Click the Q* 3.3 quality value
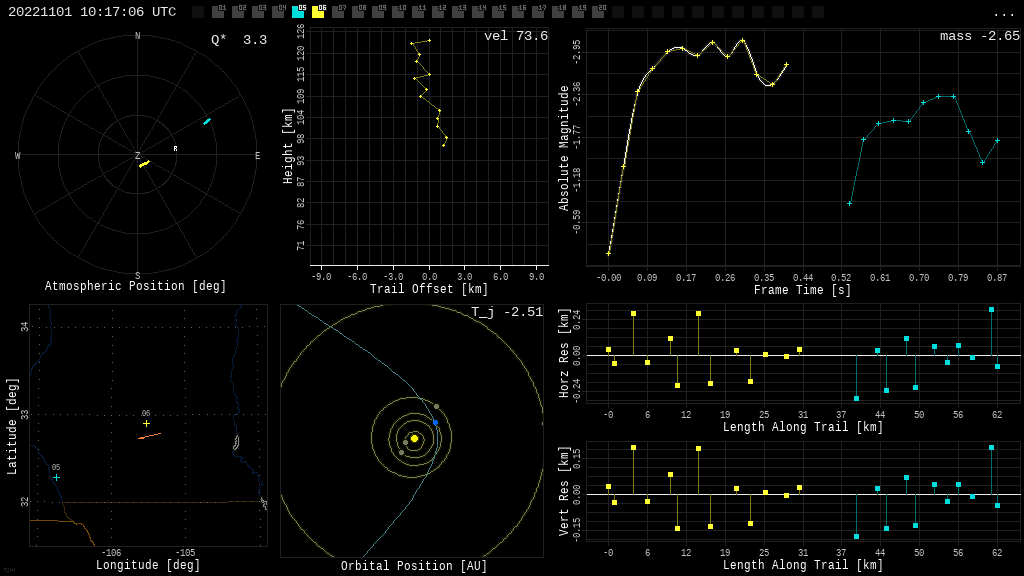This screenshot has width=1024, height=576. pyautogui.click(x=239, y=41)
